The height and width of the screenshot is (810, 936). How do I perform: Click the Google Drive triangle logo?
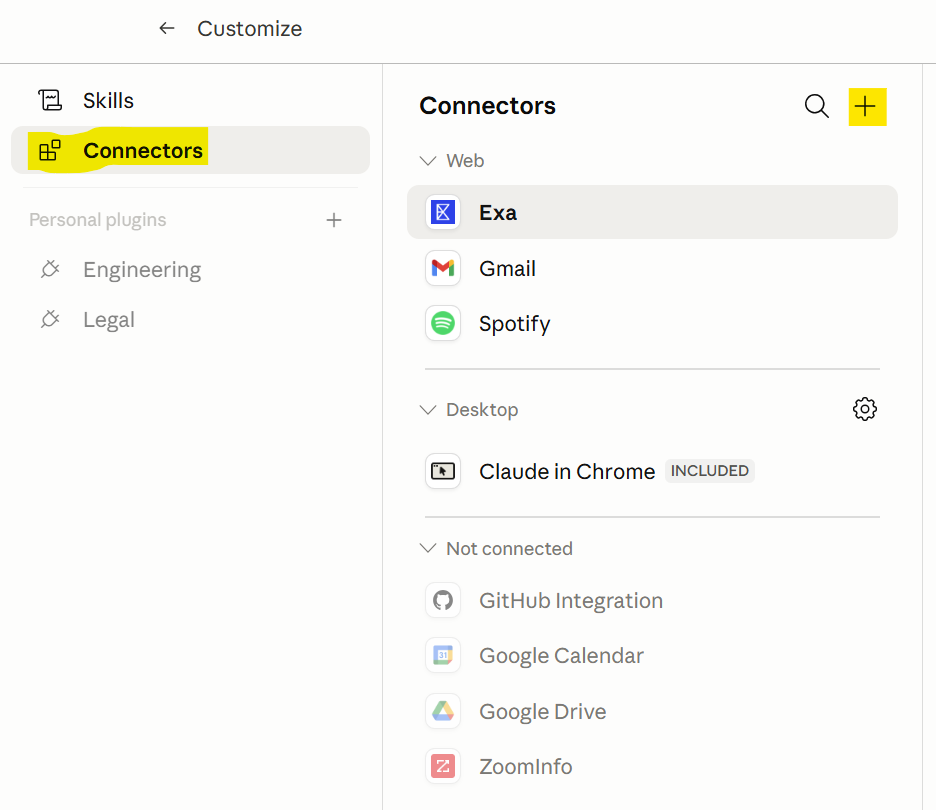click(443, 711)
